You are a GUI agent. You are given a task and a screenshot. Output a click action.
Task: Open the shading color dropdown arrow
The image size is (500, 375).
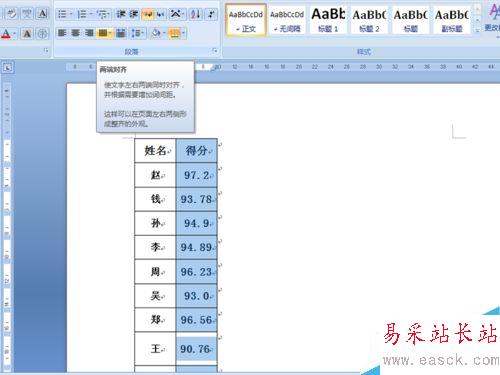(164, 33)
